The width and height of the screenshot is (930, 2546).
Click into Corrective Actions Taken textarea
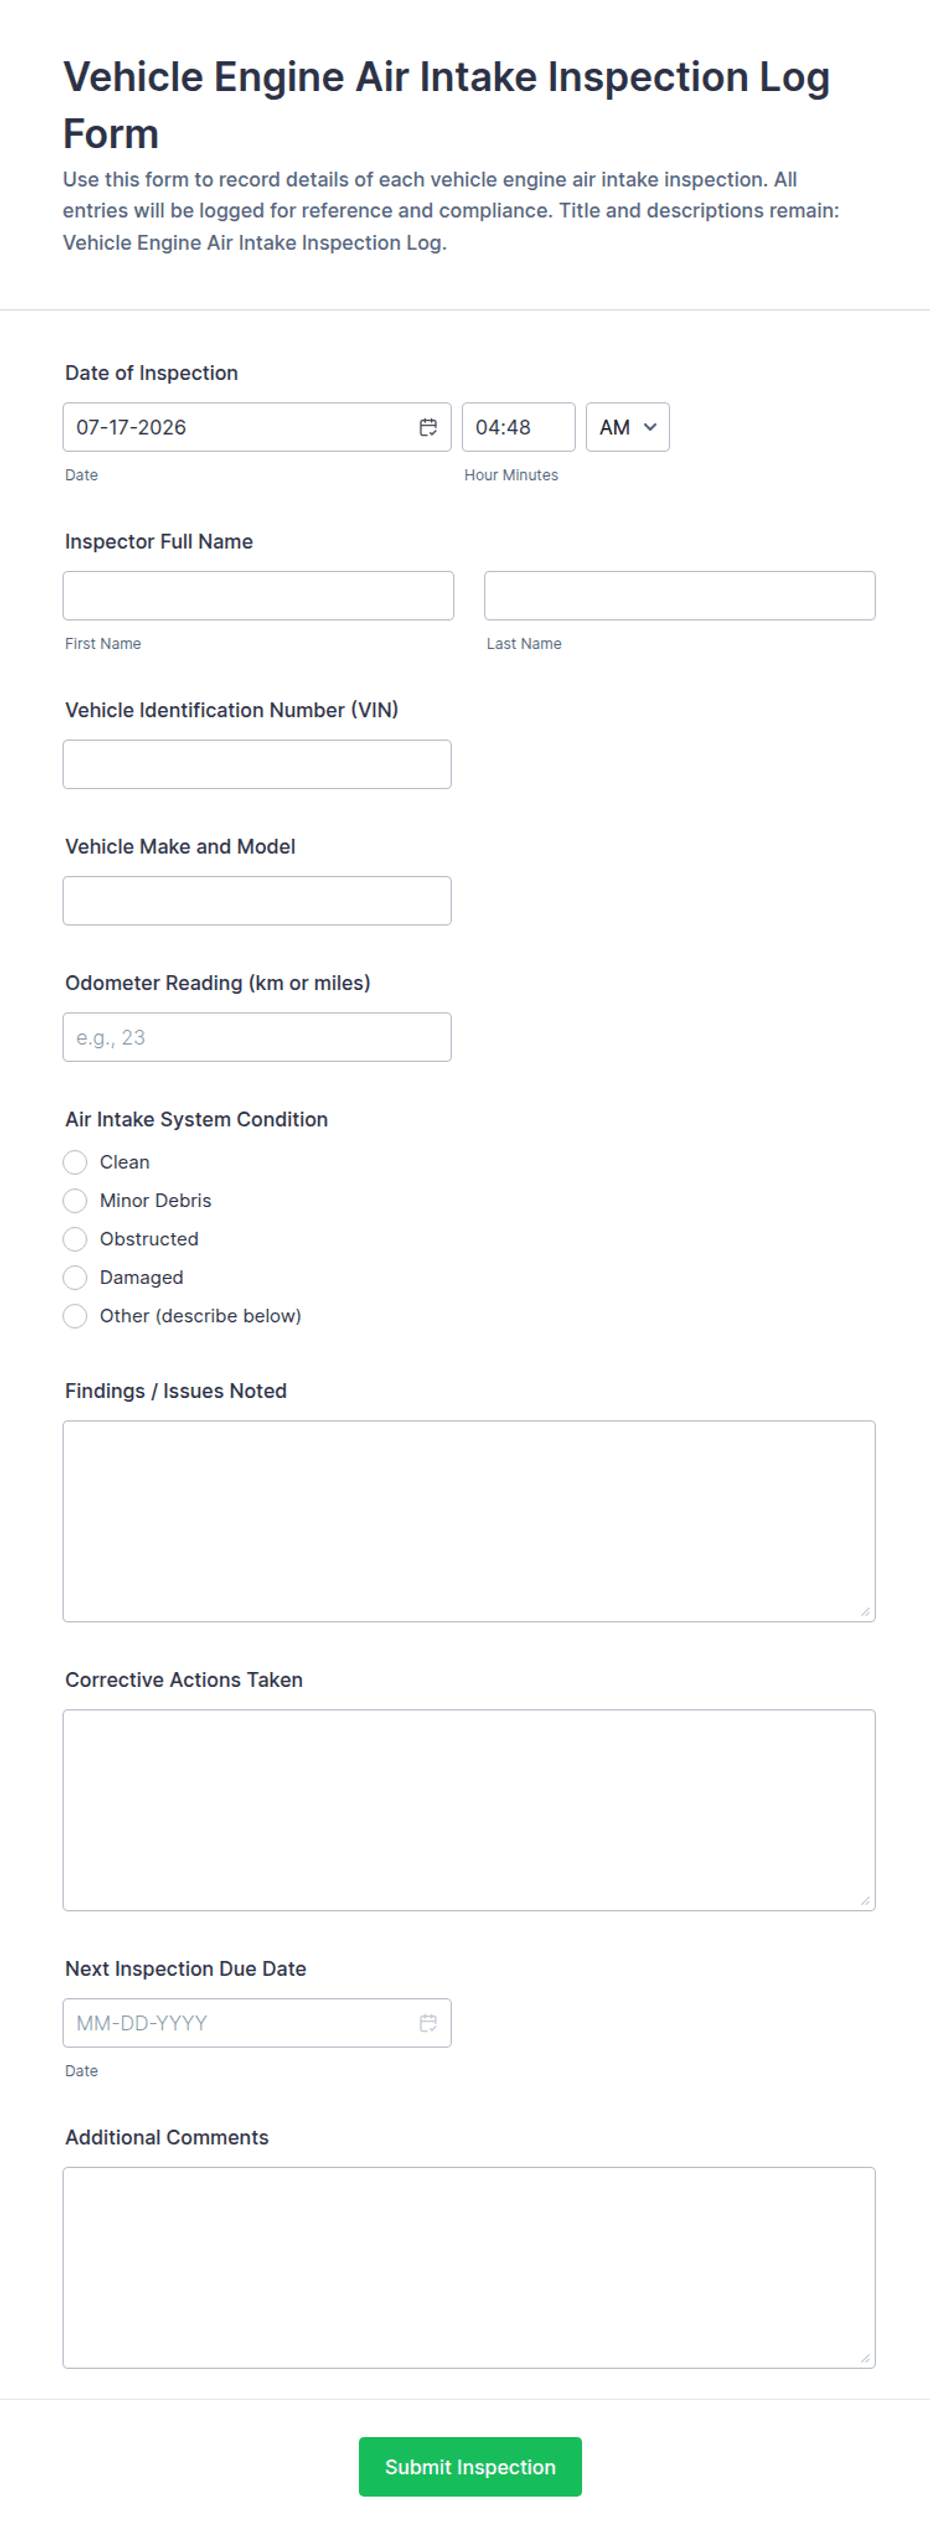tap(469, 1810)
